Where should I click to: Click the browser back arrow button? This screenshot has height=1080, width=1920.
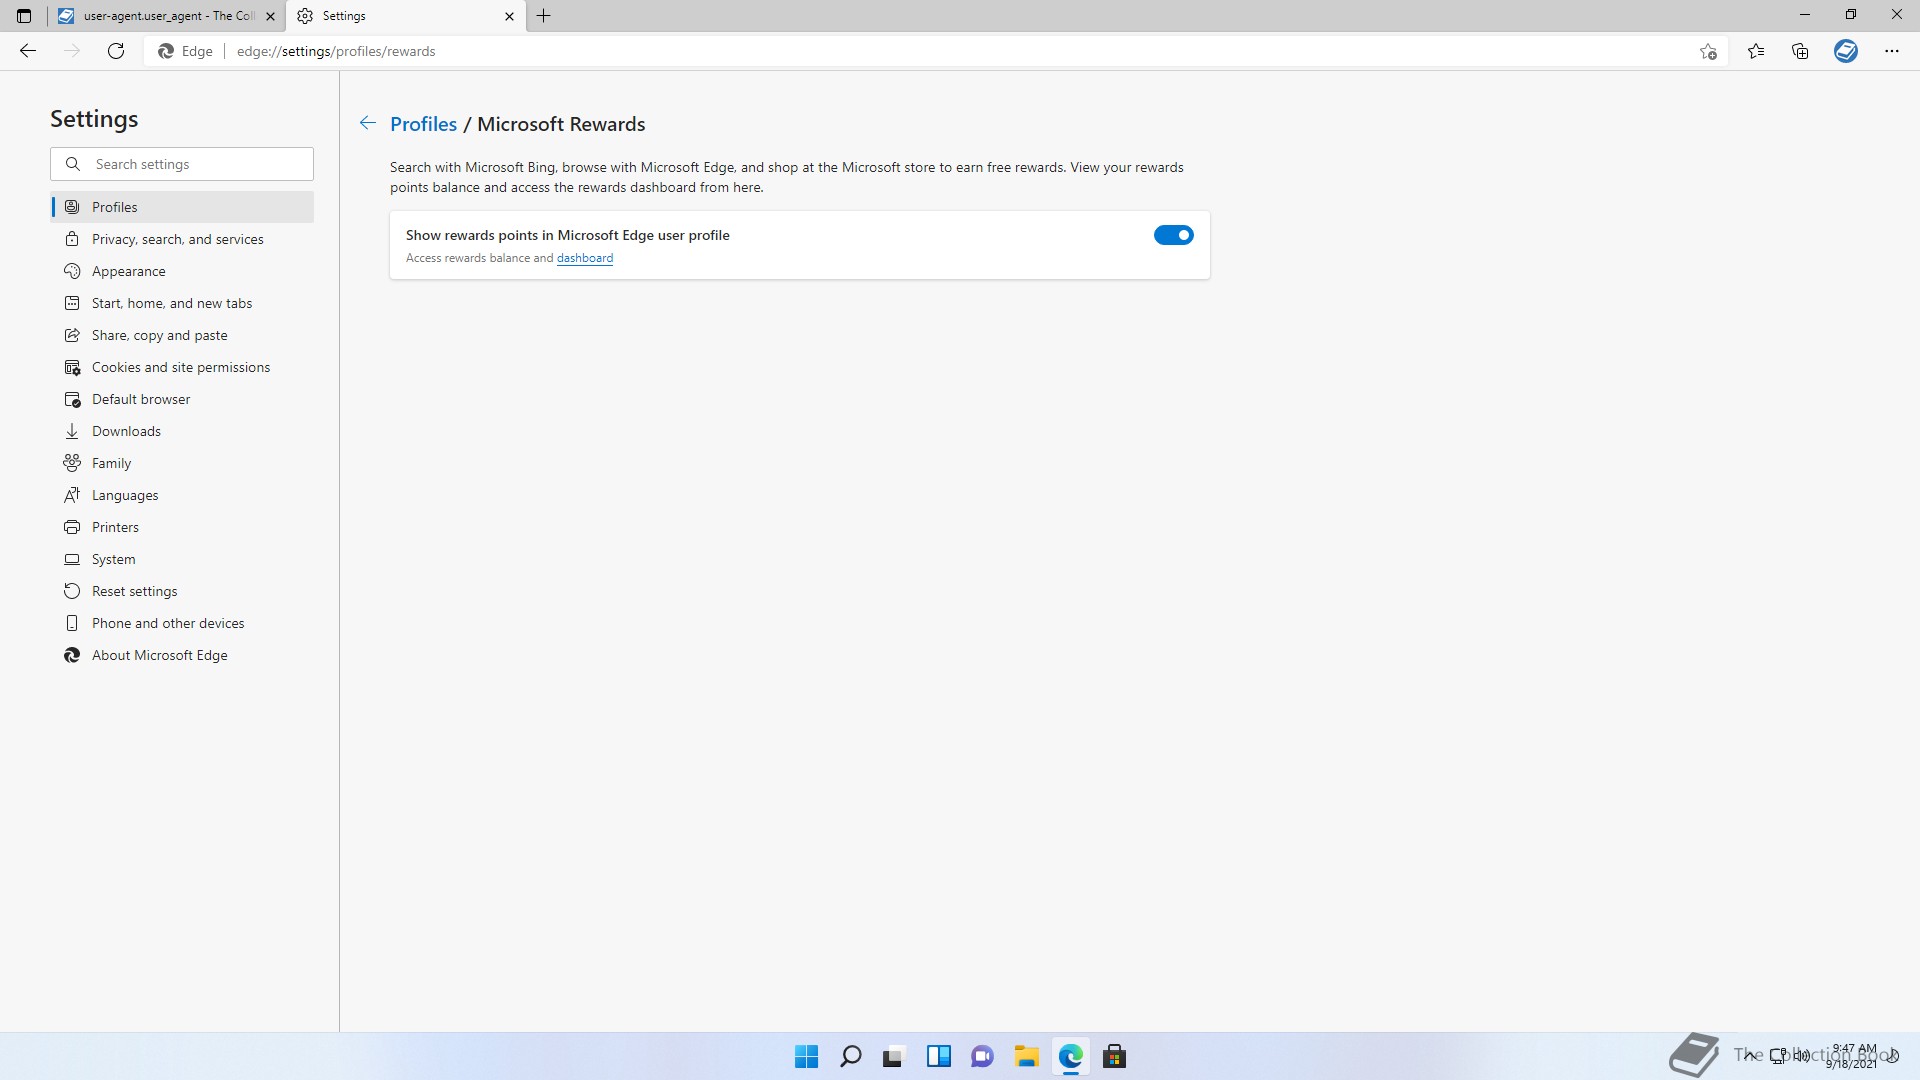point(28,51)
